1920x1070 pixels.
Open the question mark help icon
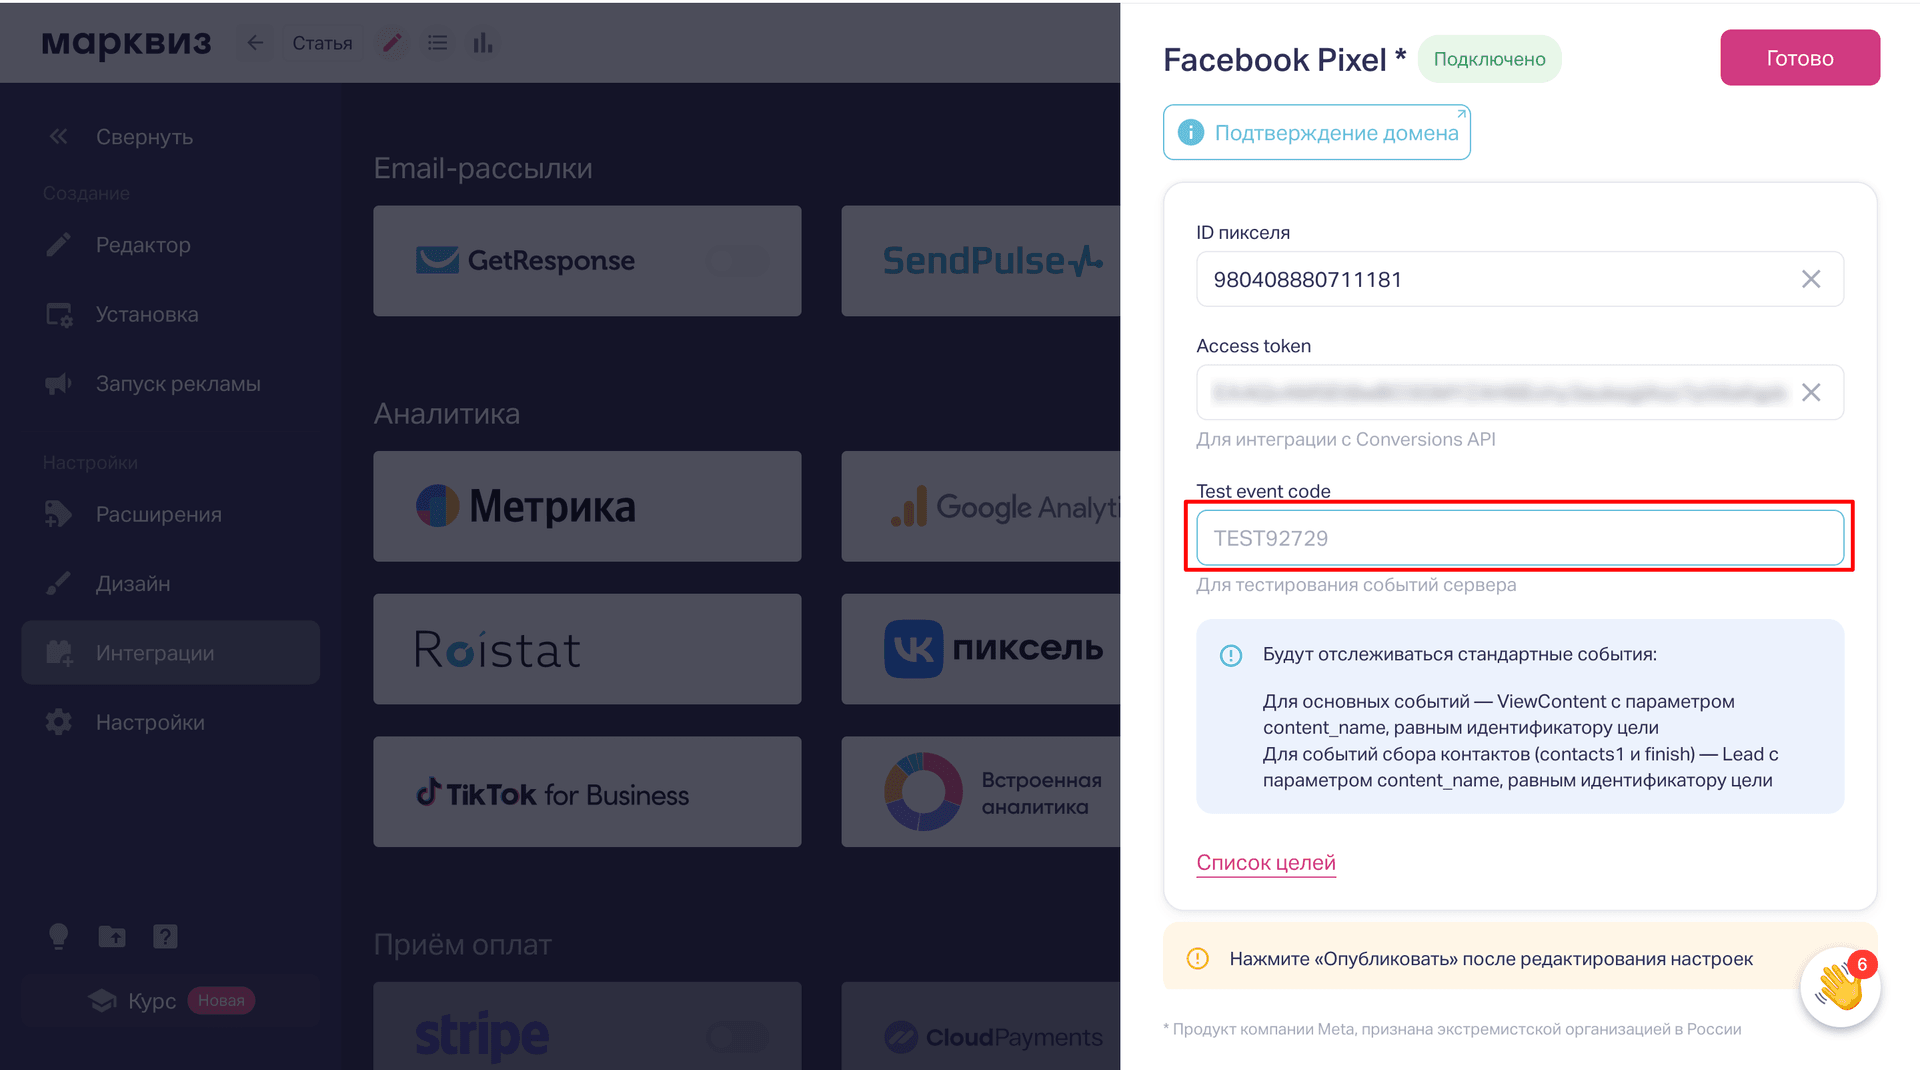coord(165,936)
